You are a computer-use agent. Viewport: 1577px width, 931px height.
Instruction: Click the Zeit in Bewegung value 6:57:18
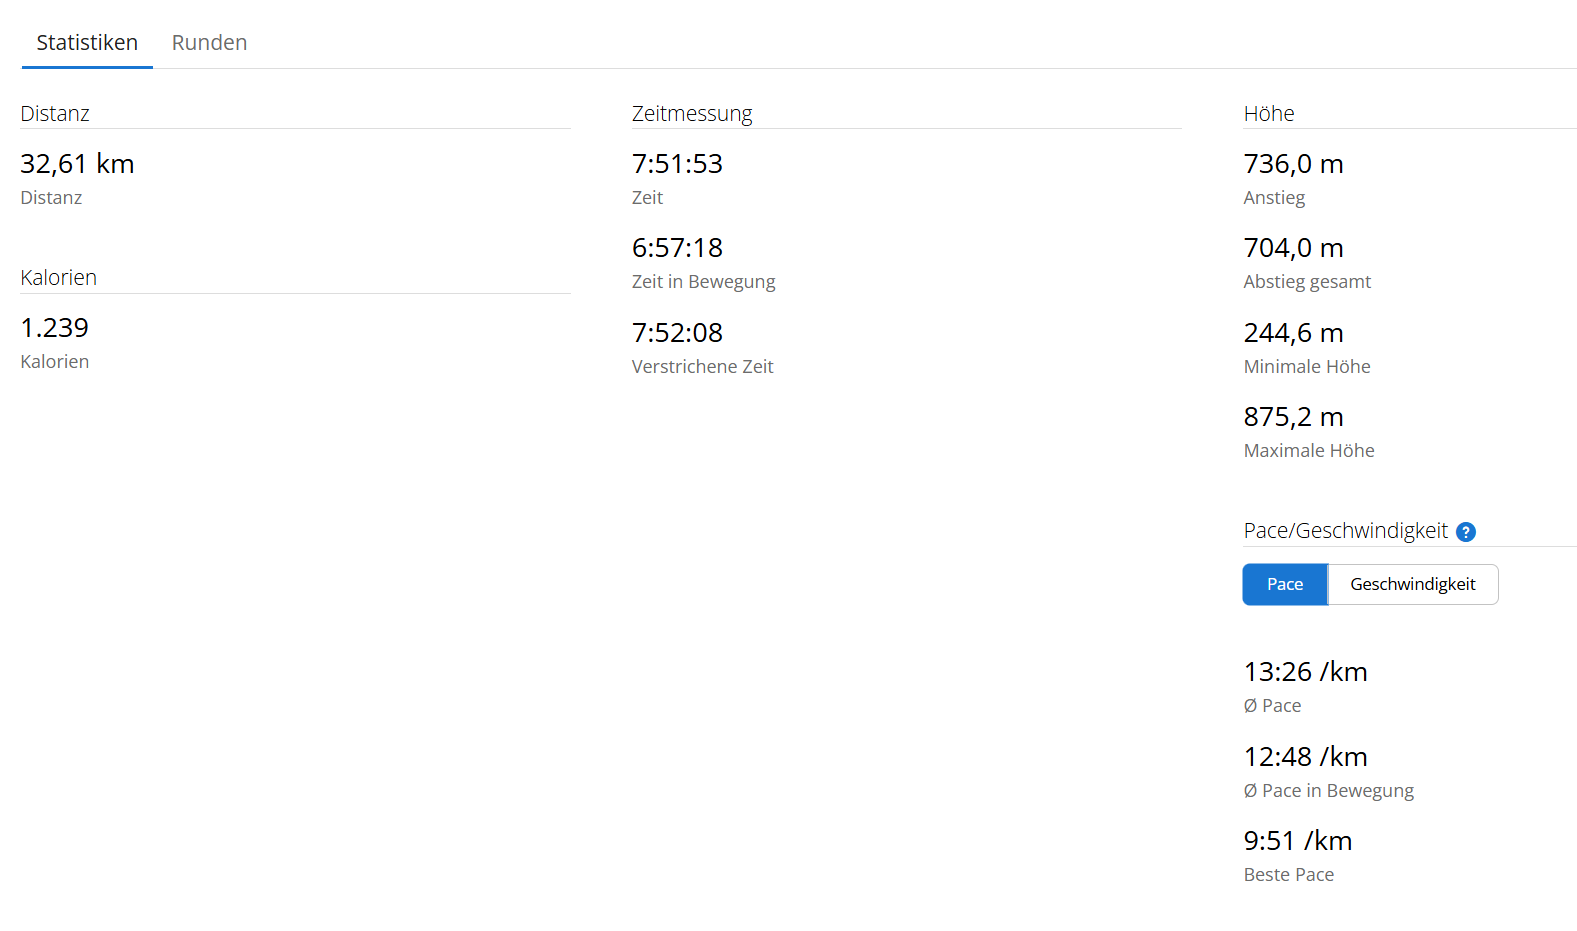(677, 248)
